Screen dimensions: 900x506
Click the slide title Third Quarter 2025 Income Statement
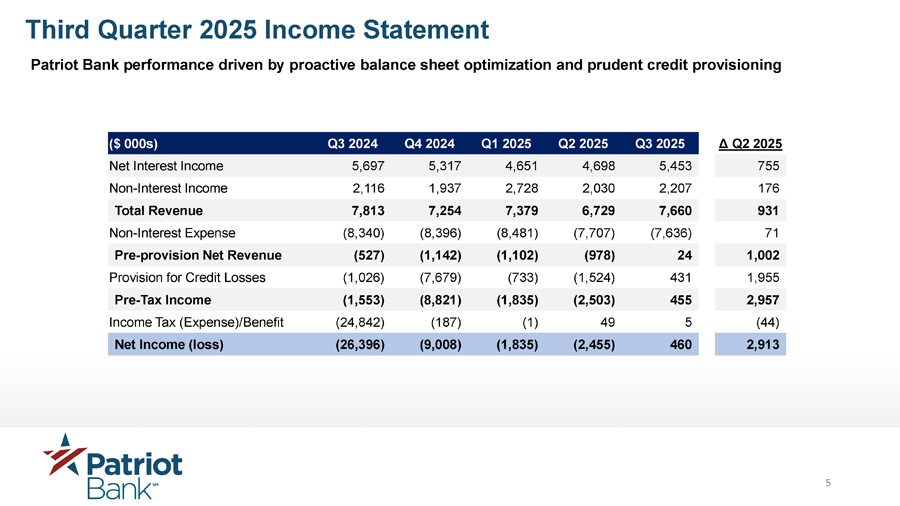coord(257,29)
